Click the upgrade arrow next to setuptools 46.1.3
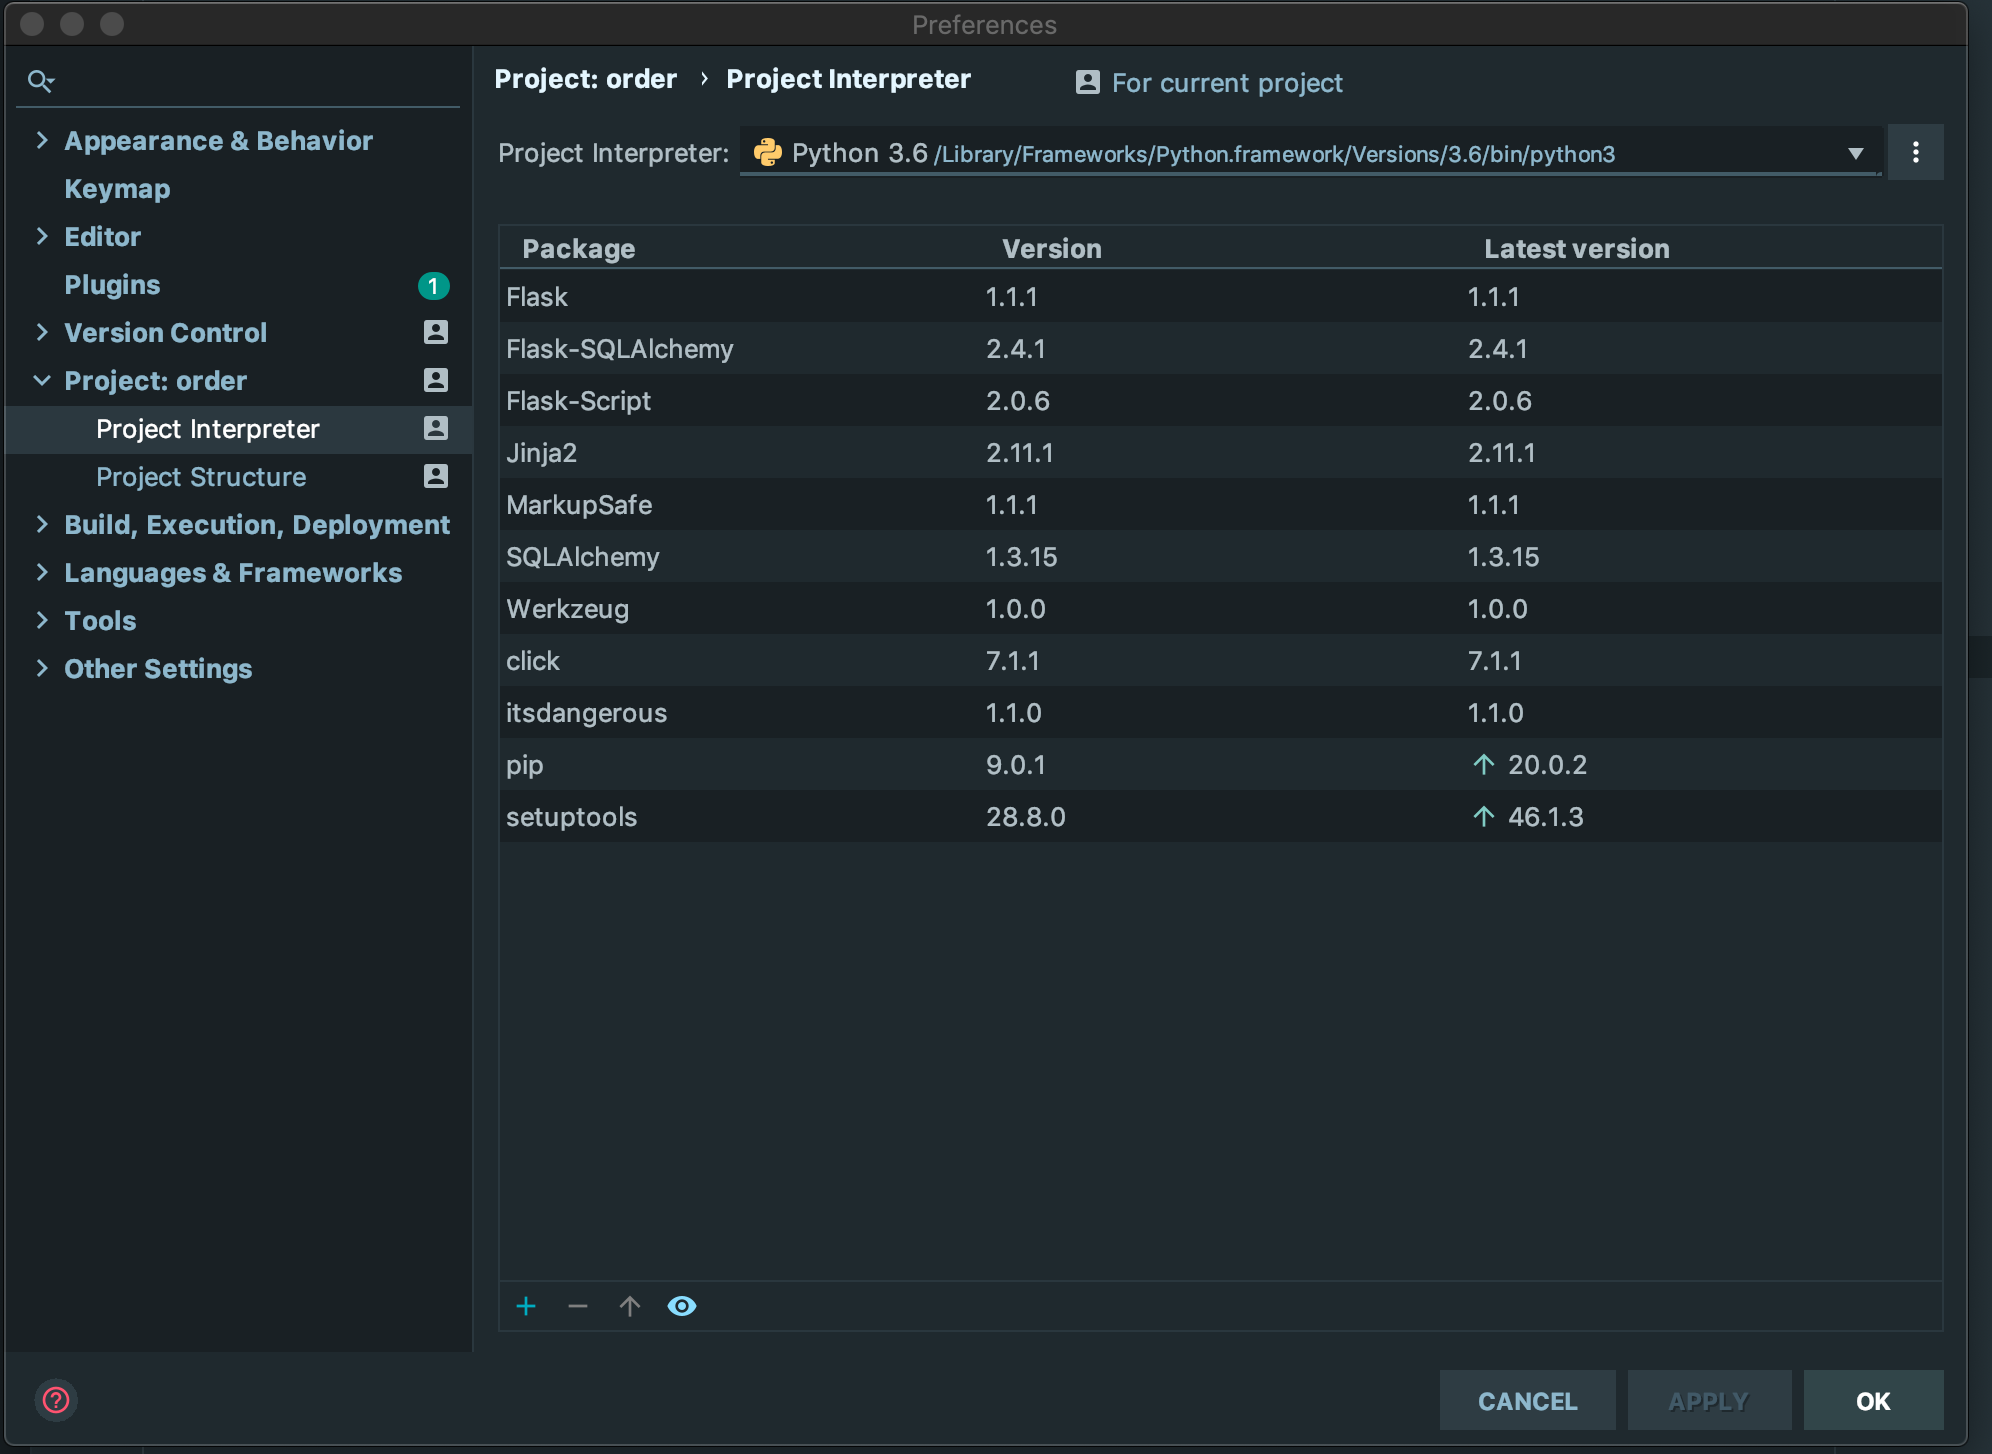Viewport: 1992px width, 1454px height. click(1484, 817)
